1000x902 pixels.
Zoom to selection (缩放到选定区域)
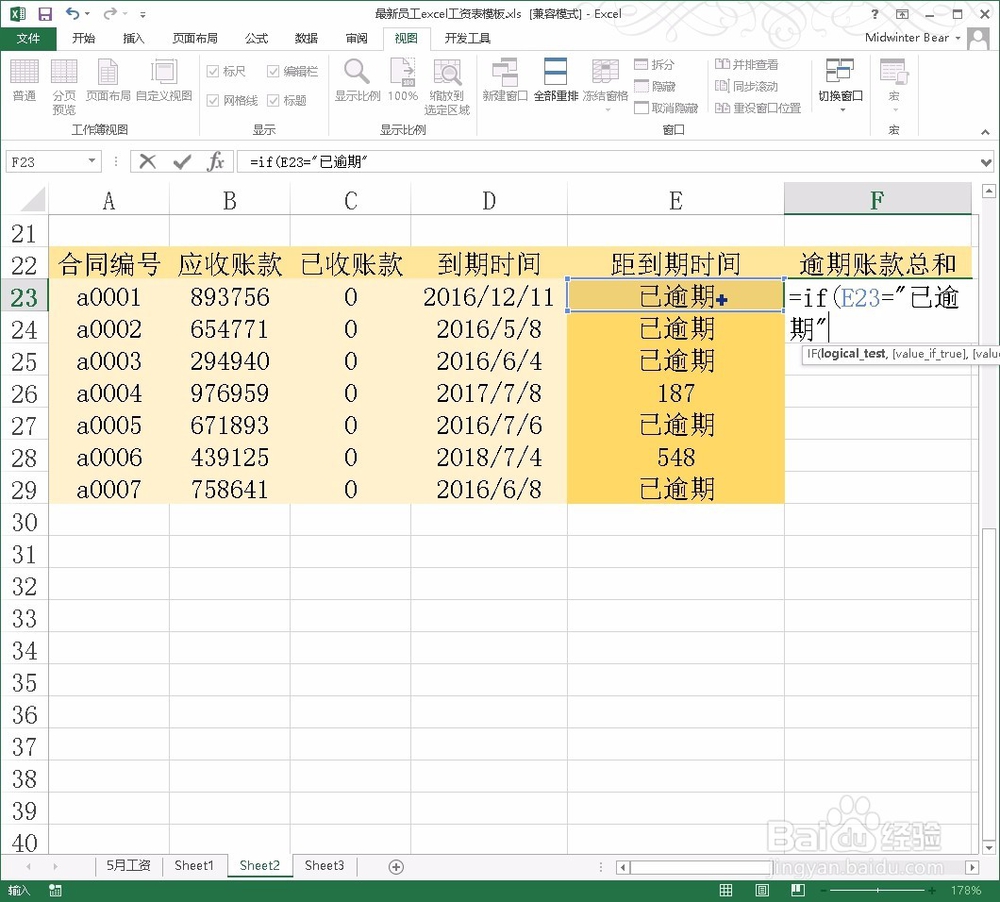pyautogui.click(x=447, y=86)
